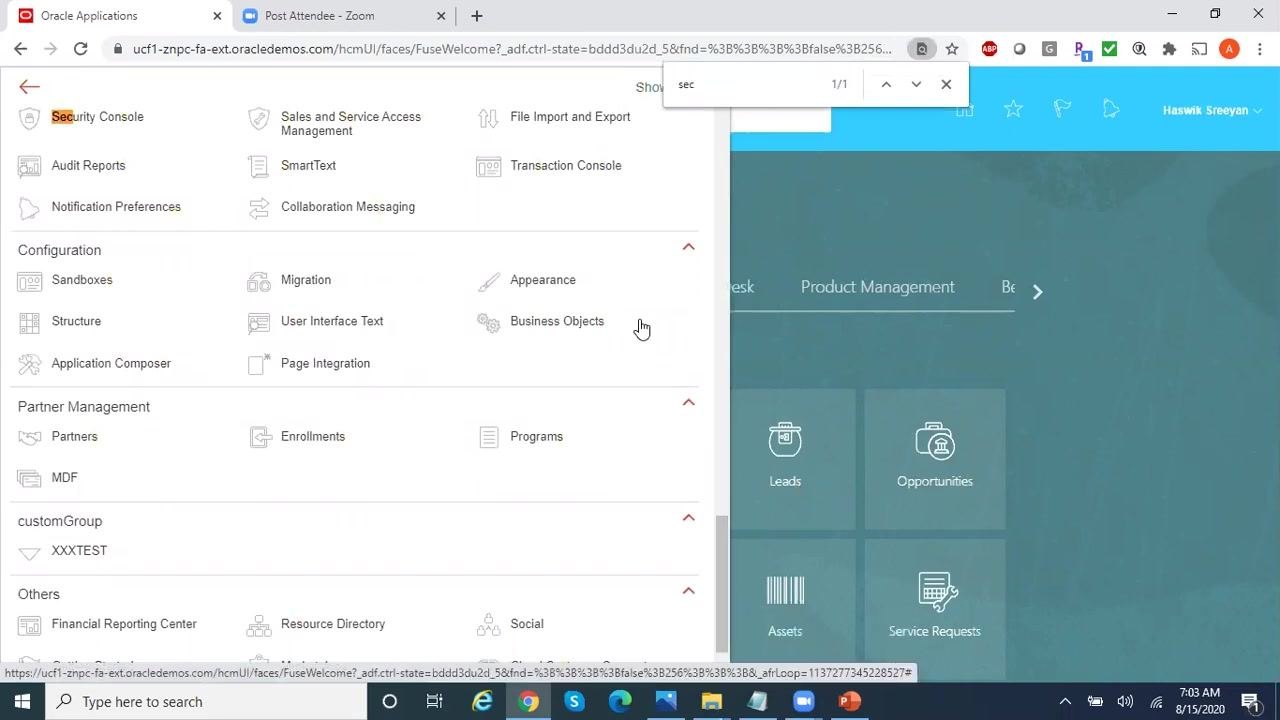Open the Transaction Console icon

tap(488, 166)
